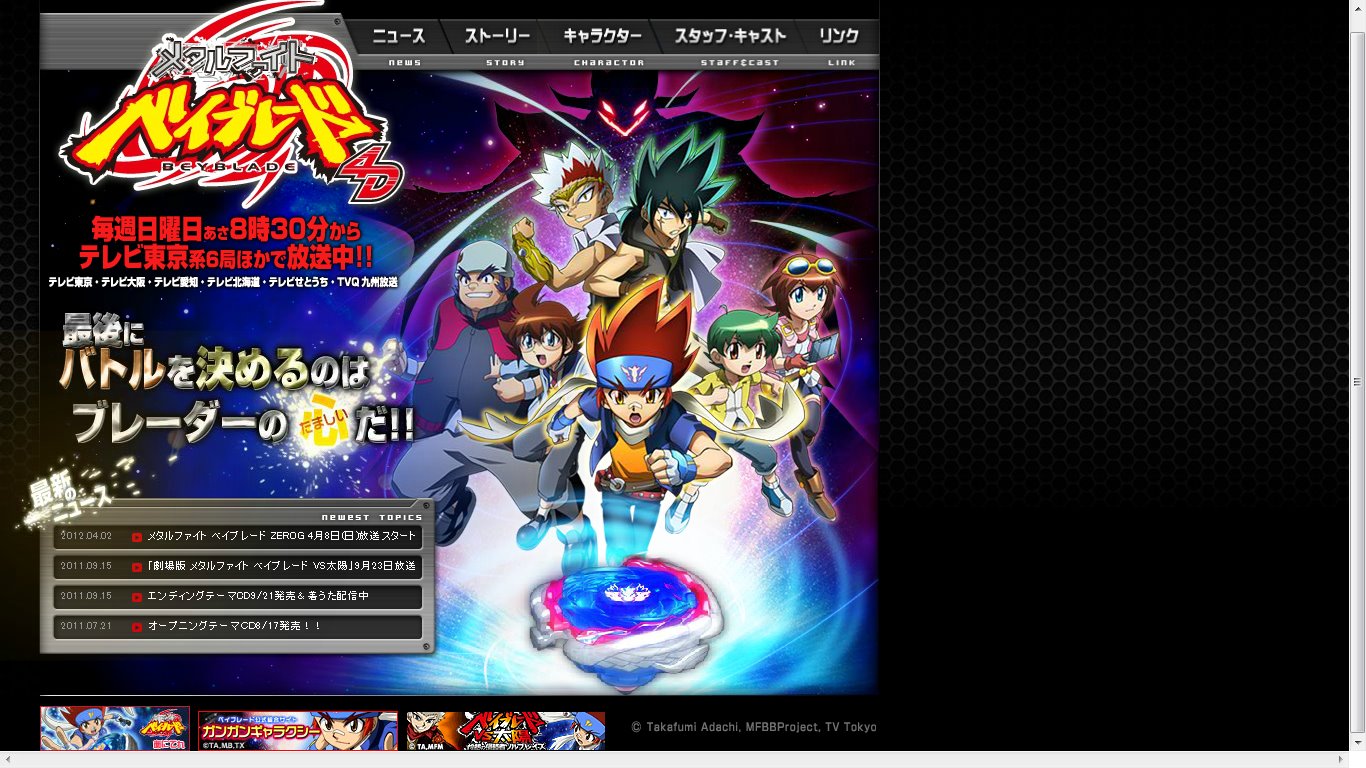Click the scroll-down arrow of vertical scrollbar
Viewport: 1366px width, 768px height.
[x=1358, y=744]
